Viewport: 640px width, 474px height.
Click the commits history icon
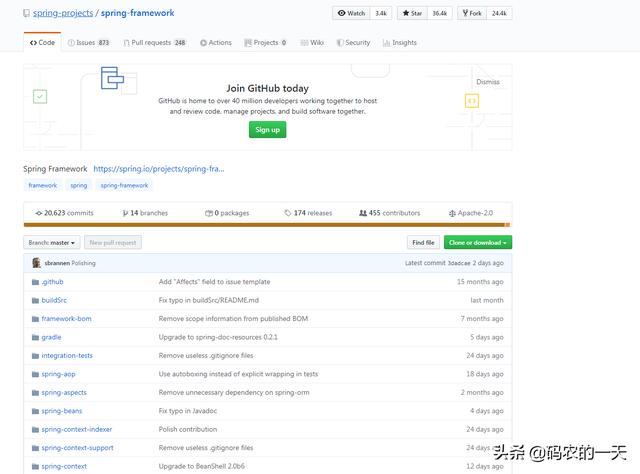click(39, 213)
